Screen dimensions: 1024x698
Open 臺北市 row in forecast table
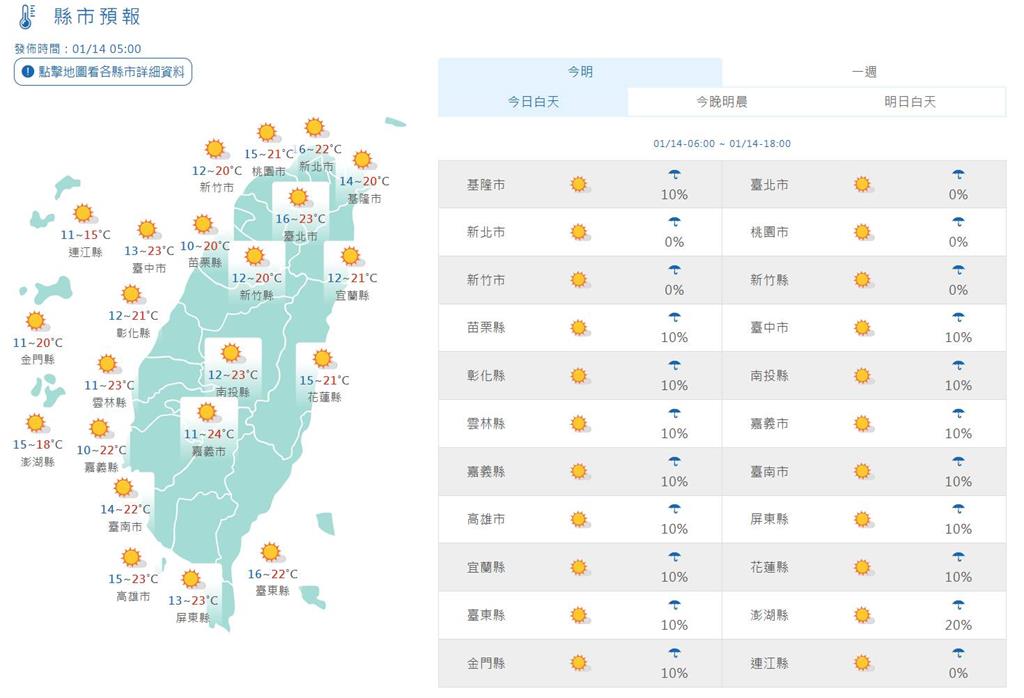coord(769,185)
